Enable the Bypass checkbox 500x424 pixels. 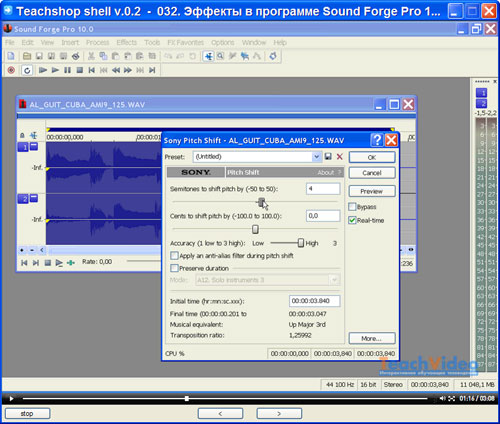[x=352, y=207]
